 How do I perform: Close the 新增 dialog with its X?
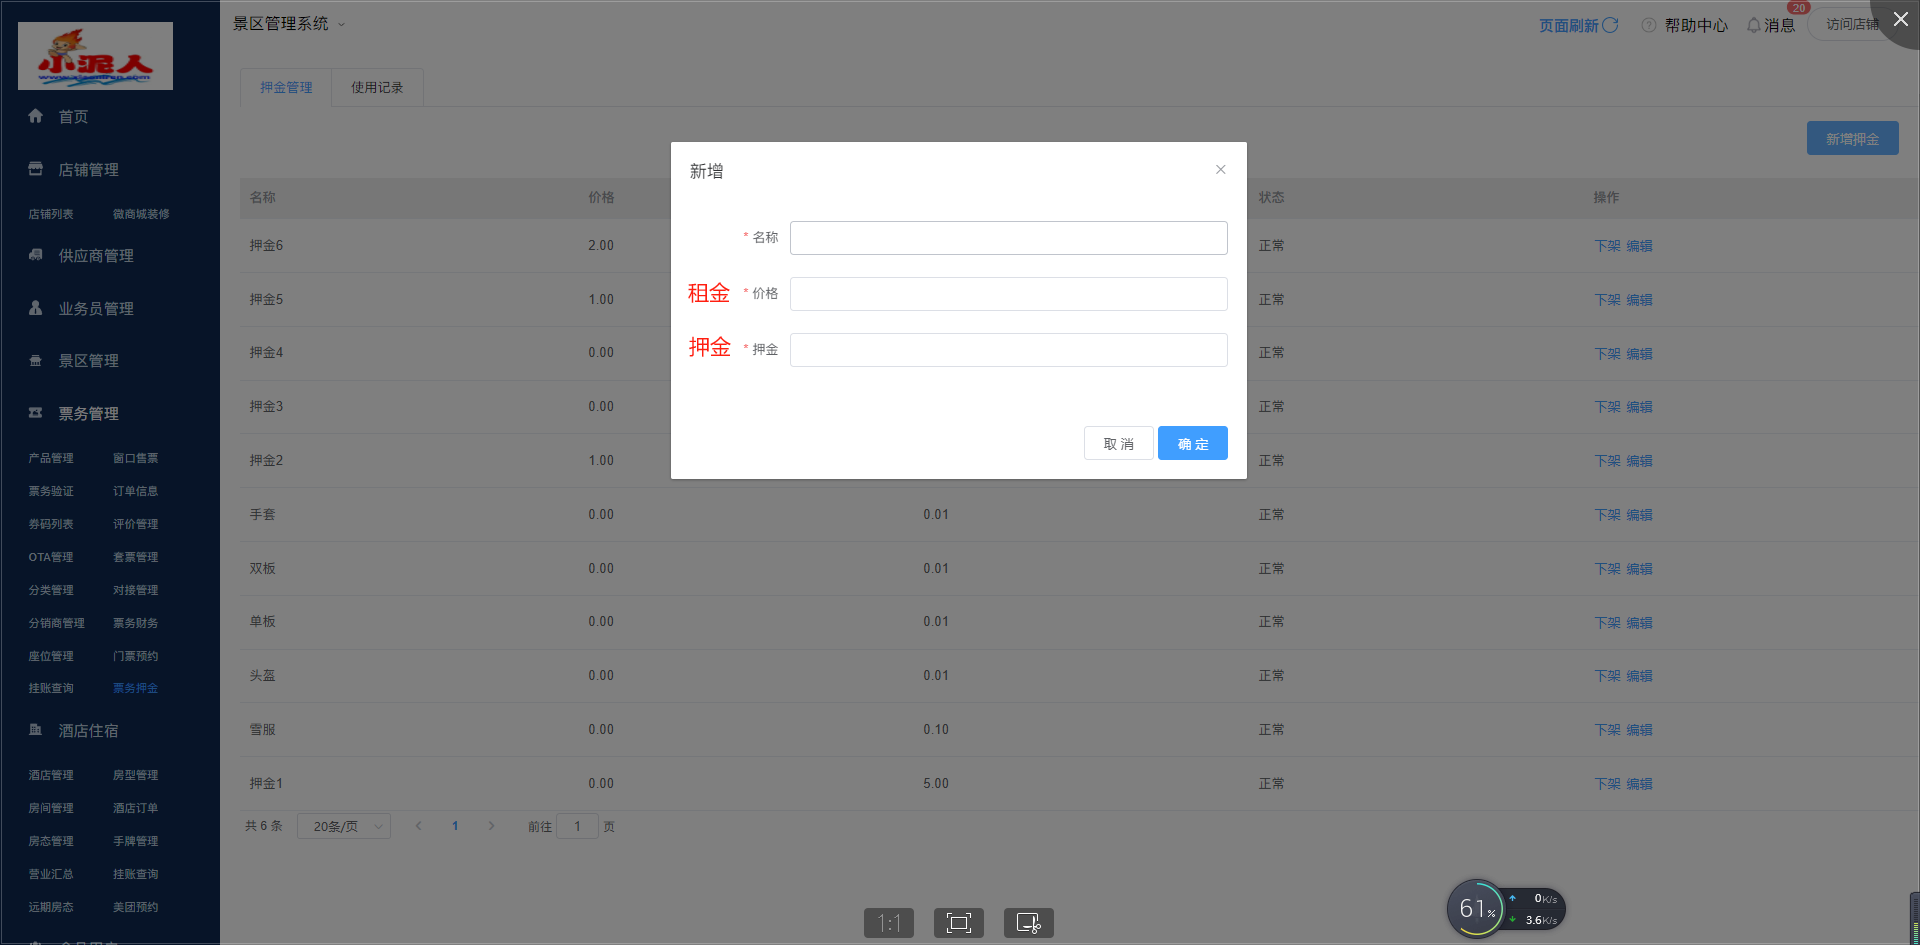click(1220, 170)
